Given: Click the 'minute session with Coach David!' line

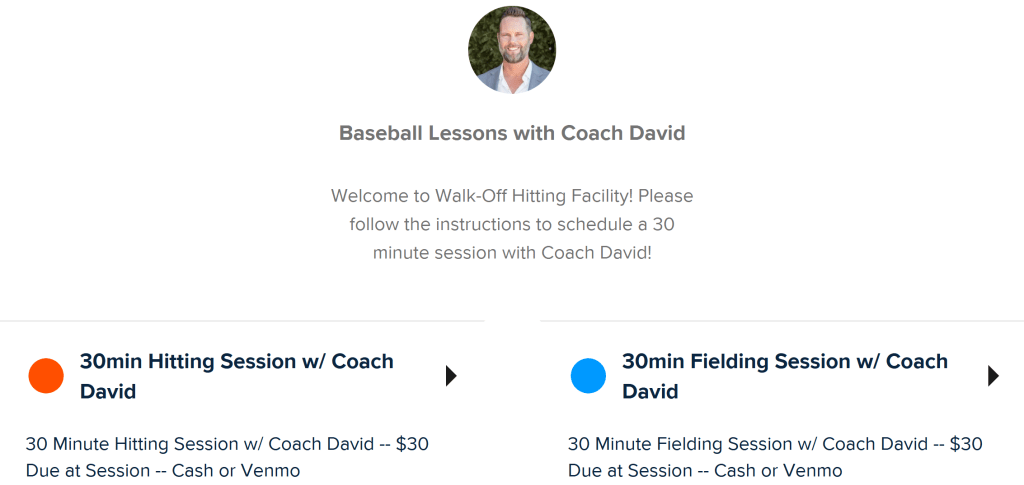Looking at the screenshot, I should tap(512, 253).
